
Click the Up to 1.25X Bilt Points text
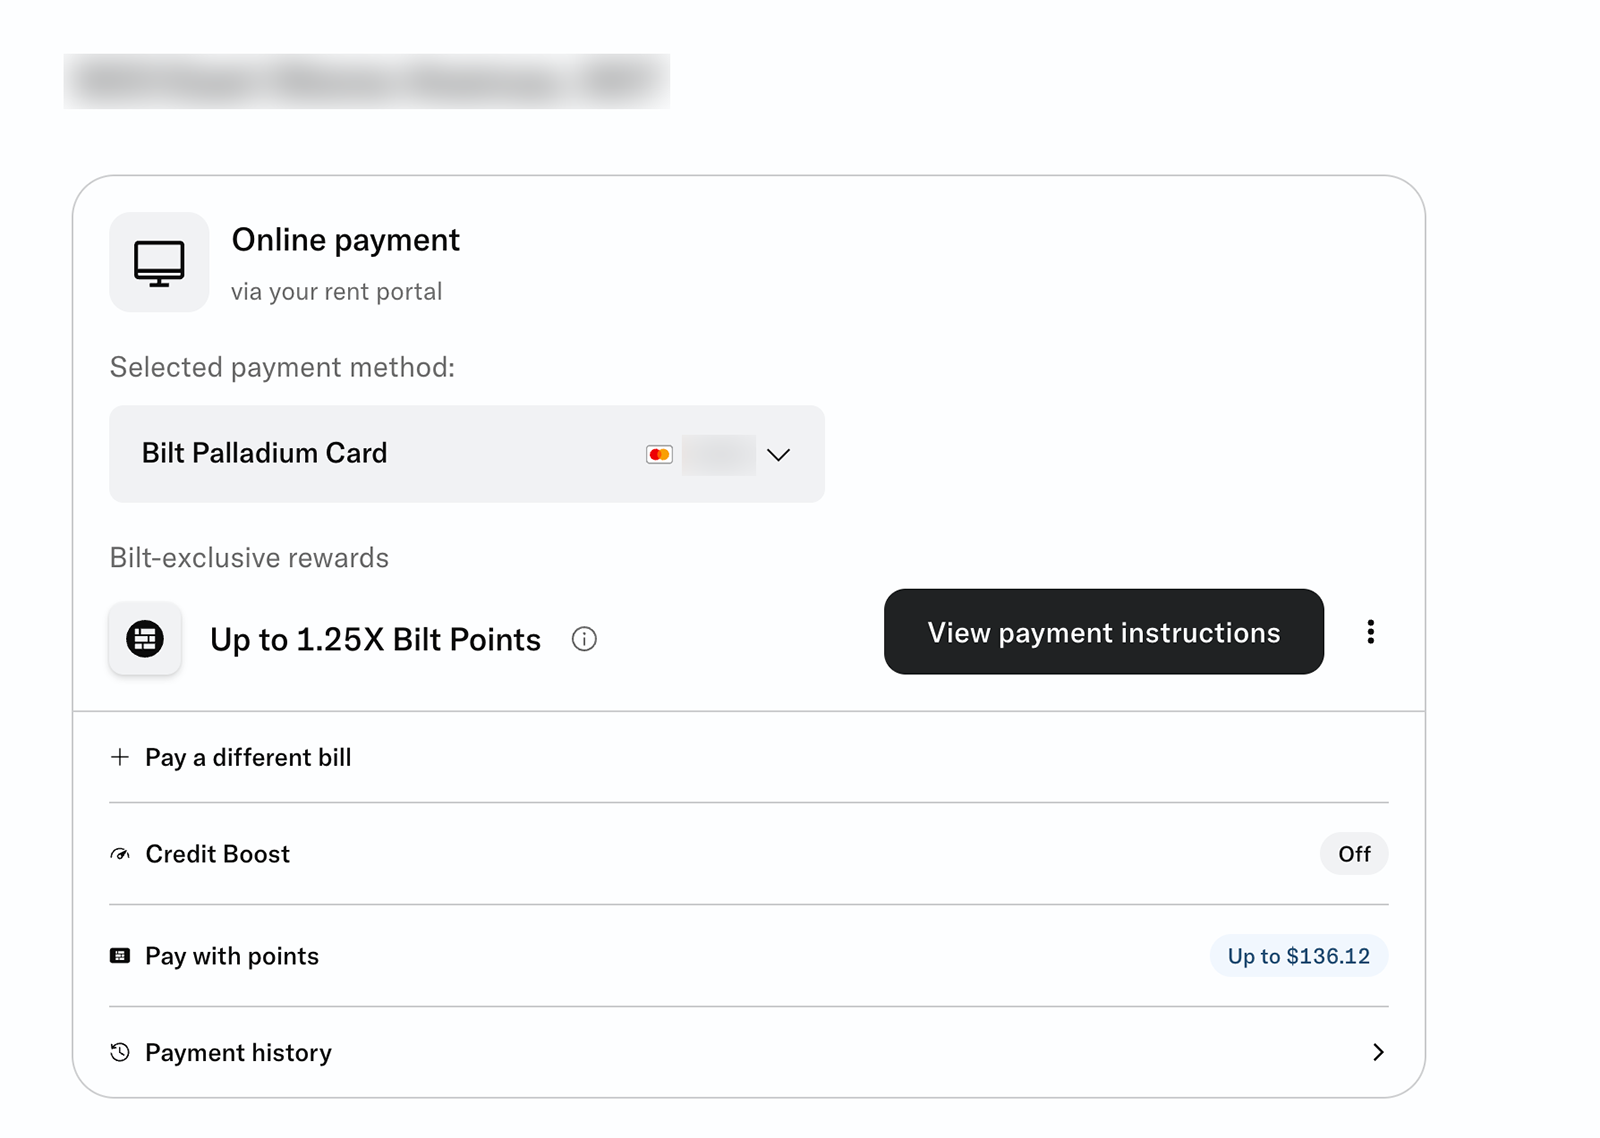coord(375,639)
